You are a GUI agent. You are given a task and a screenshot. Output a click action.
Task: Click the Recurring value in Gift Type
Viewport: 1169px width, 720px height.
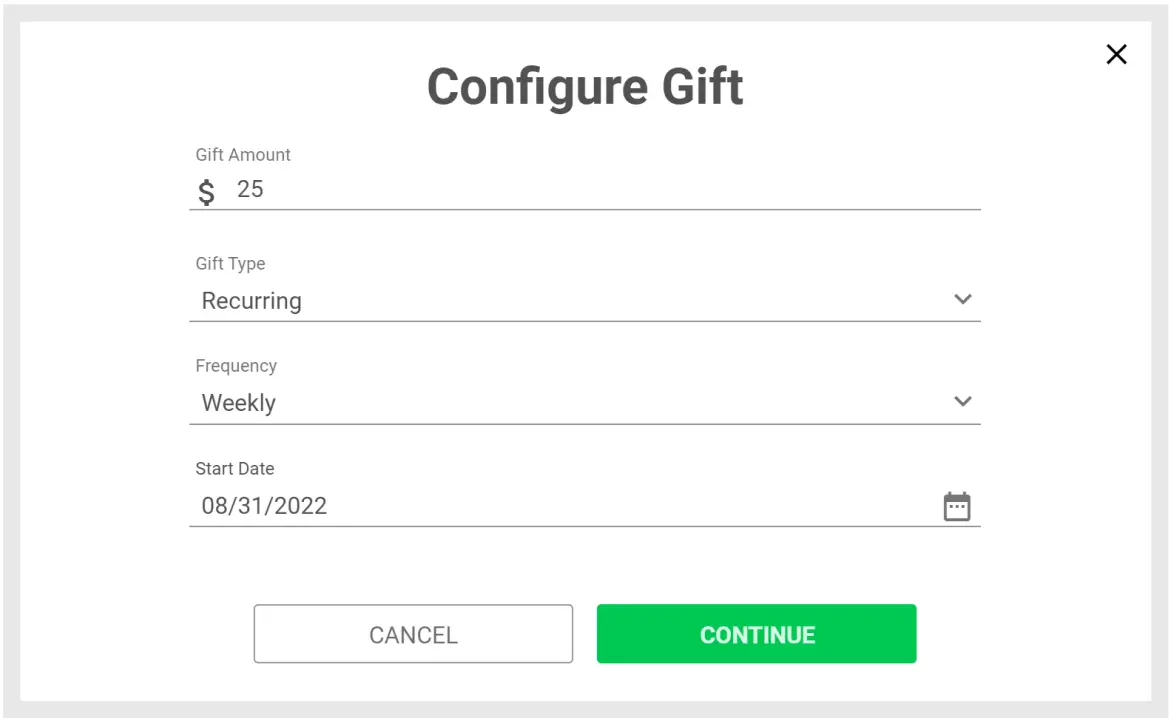(251, 301)
